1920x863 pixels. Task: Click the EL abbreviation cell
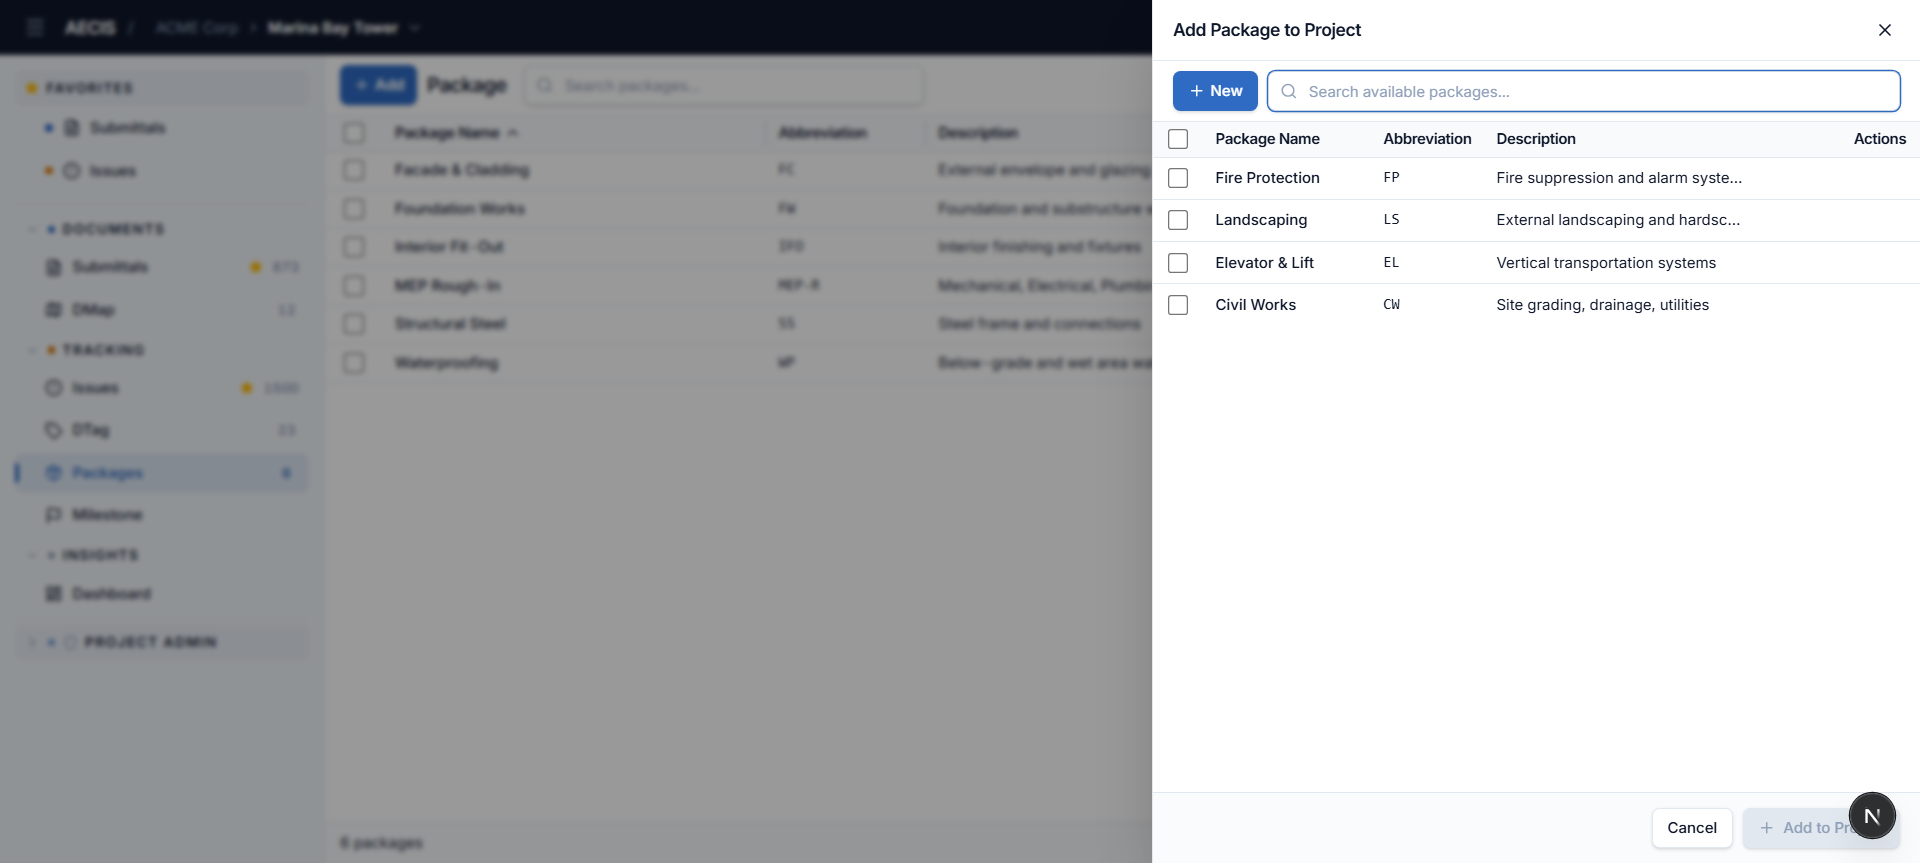coord(1391,263)
